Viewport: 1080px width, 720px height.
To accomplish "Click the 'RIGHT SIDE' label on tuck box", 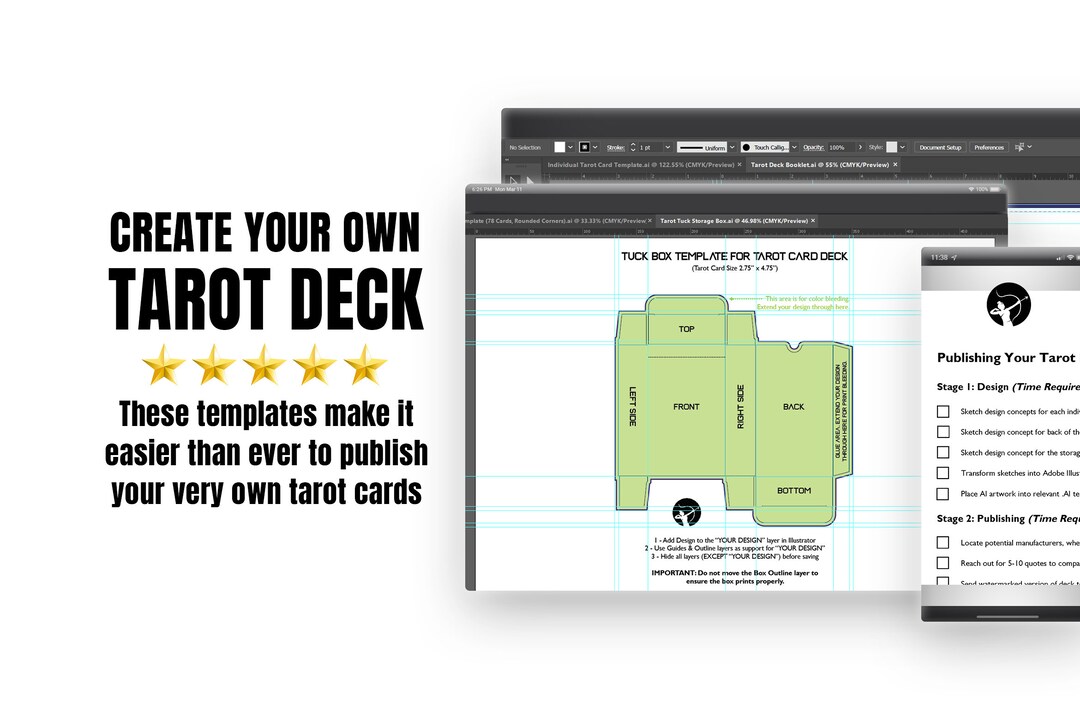I will tap(740, 407).
